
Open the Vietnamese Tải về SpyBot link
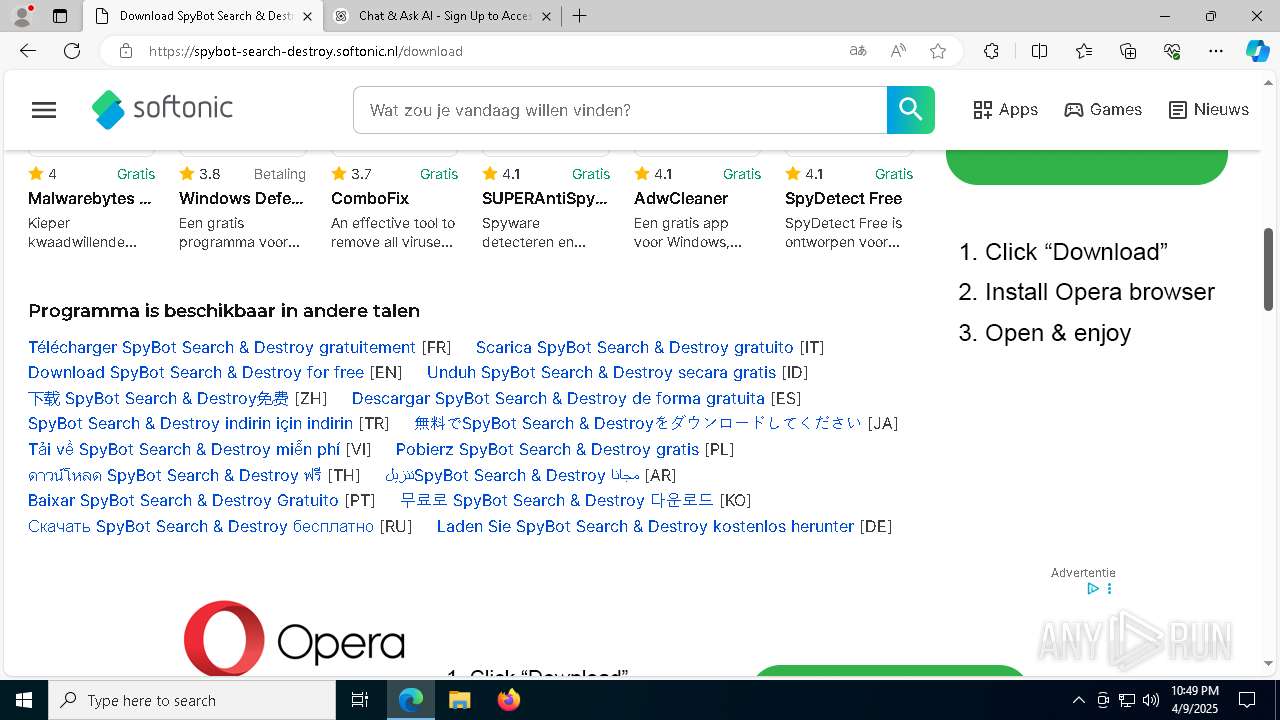click(x=184, y=449)
